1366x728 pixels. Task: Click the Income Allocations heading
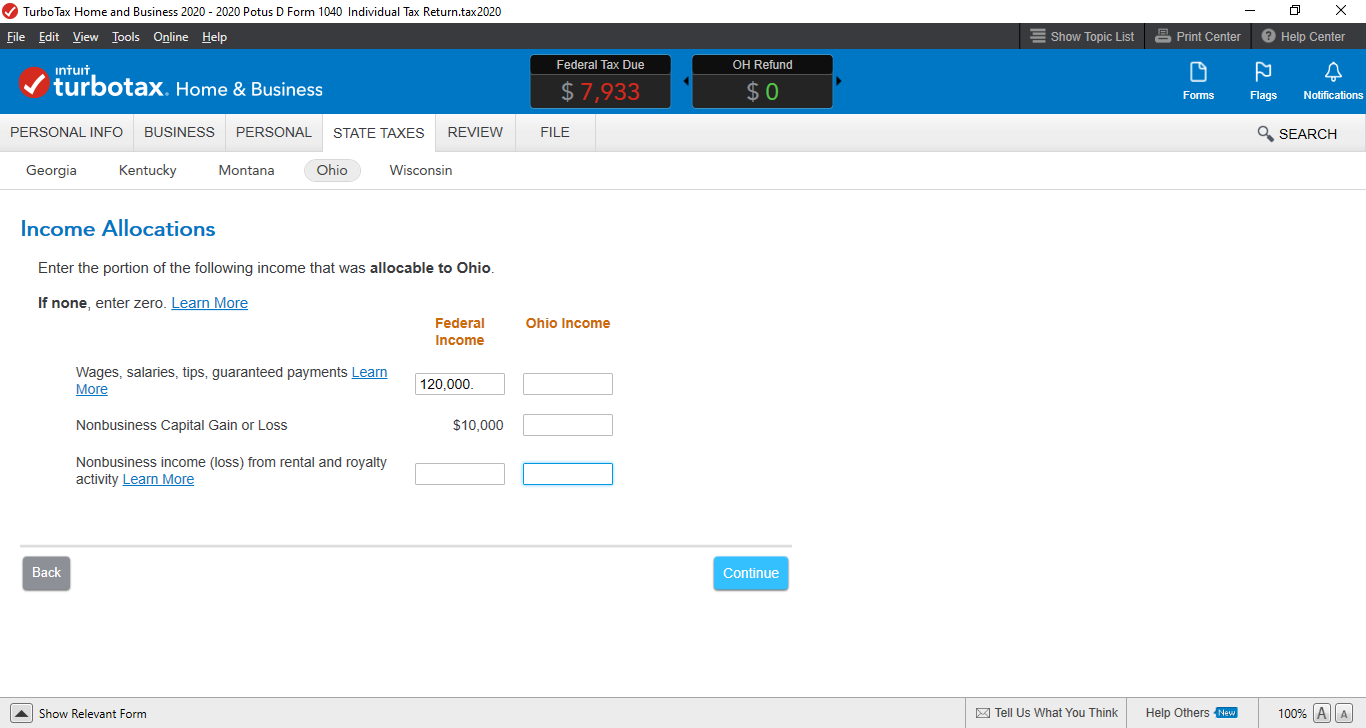click(x=118, y=229)
